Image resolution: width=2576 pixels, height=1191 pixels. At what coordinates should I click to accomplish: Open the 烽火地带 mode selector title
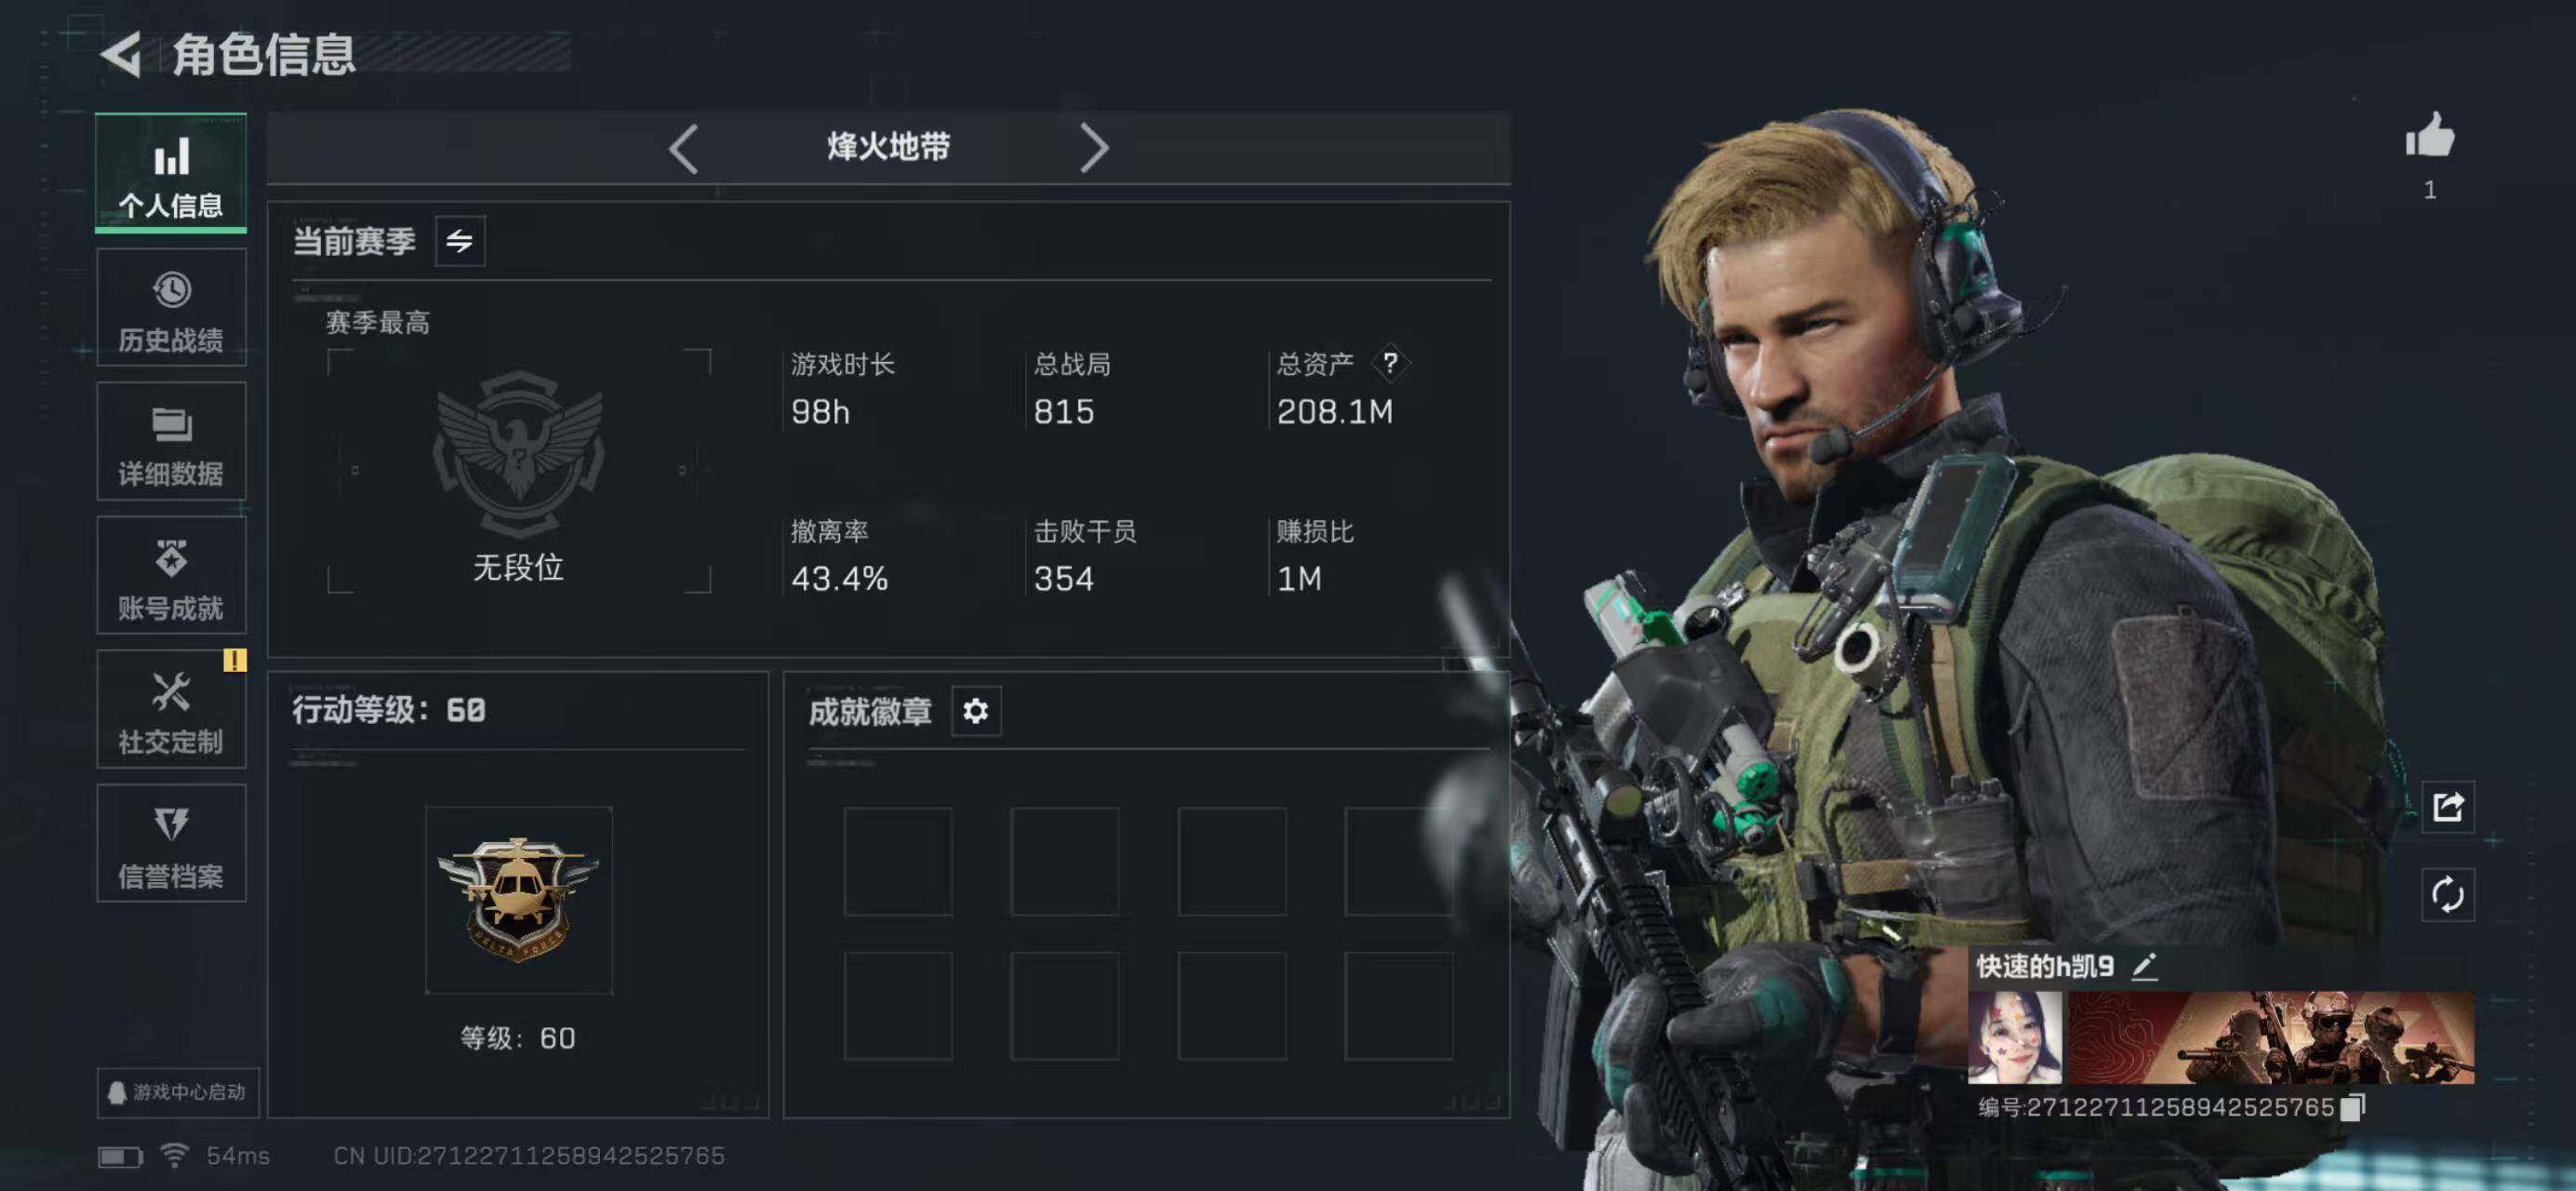tap(888, 147)
